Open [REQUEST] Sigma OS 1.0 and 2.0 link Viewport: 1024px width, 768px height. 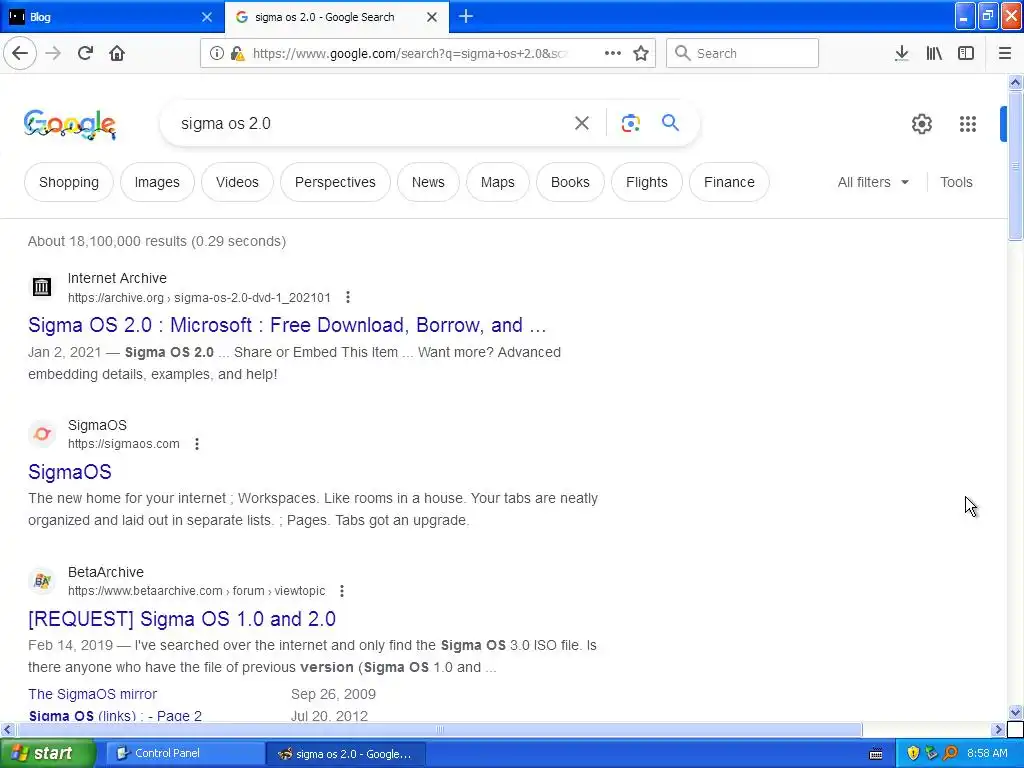[x=182, y=618]
